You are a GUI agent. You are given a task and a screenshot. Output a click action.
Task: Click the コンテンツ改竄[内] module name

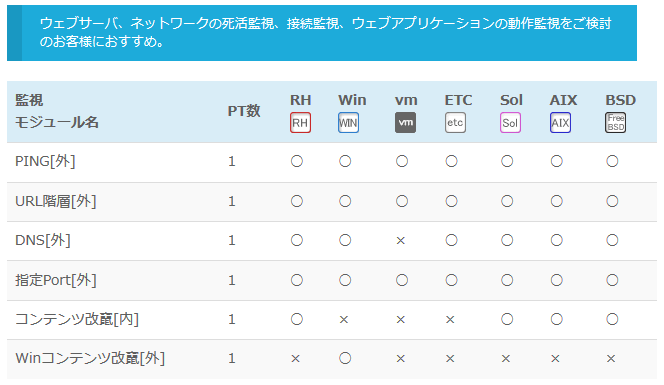coord(77,319)
